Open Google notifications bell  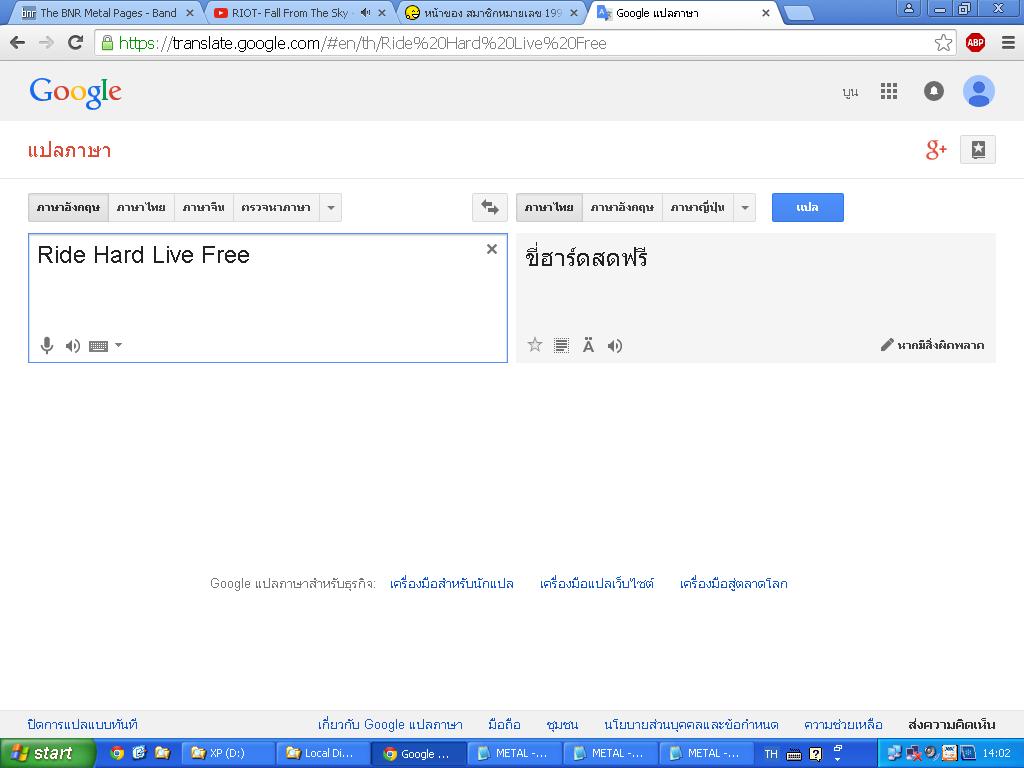tap(934, 91)
